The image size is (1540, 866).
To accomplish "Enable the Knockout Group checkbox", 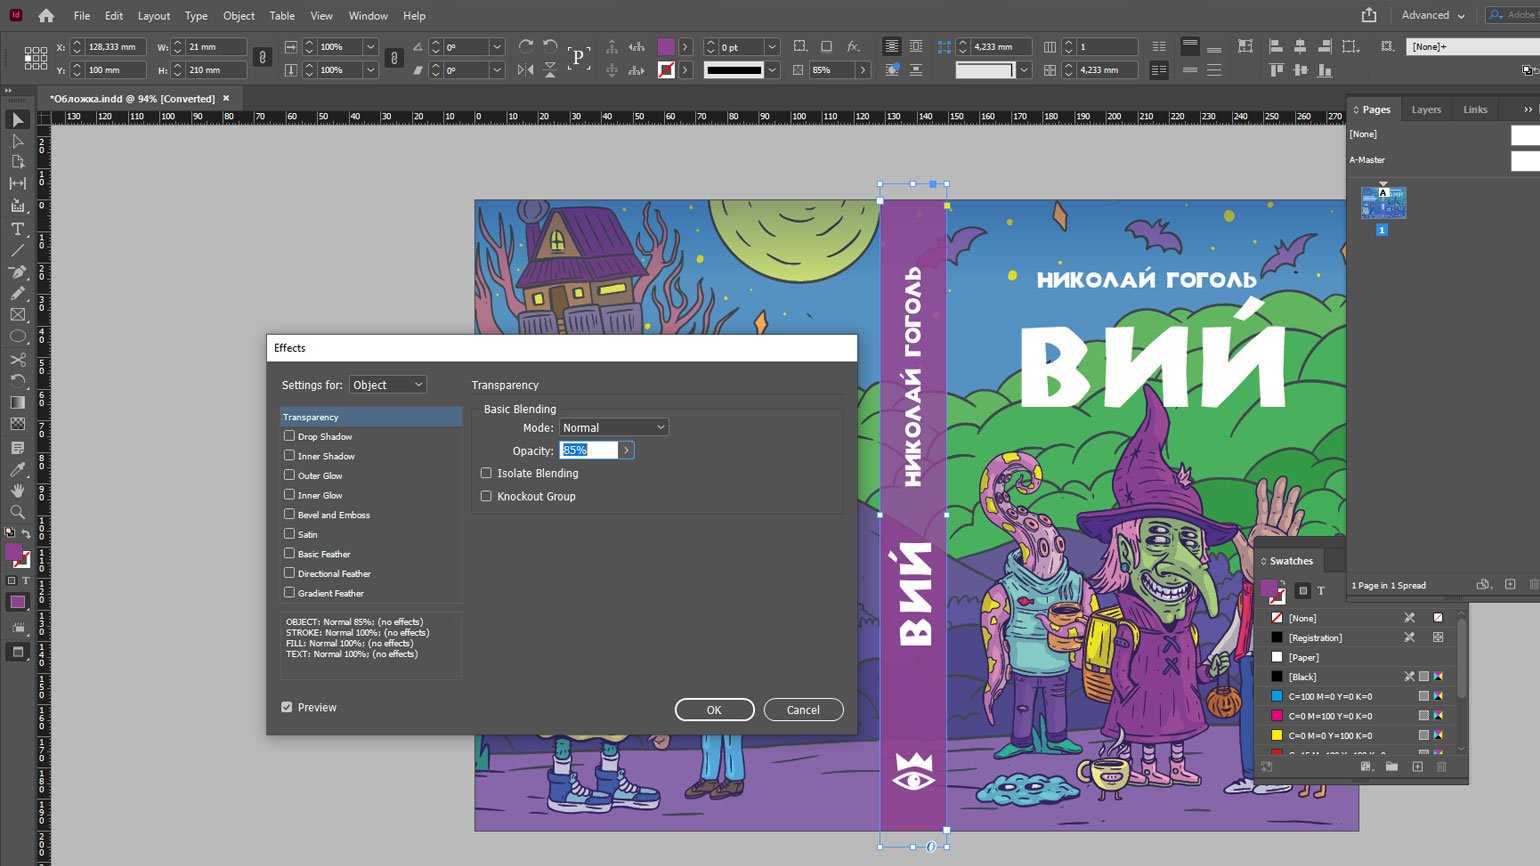I will (487, 496).
